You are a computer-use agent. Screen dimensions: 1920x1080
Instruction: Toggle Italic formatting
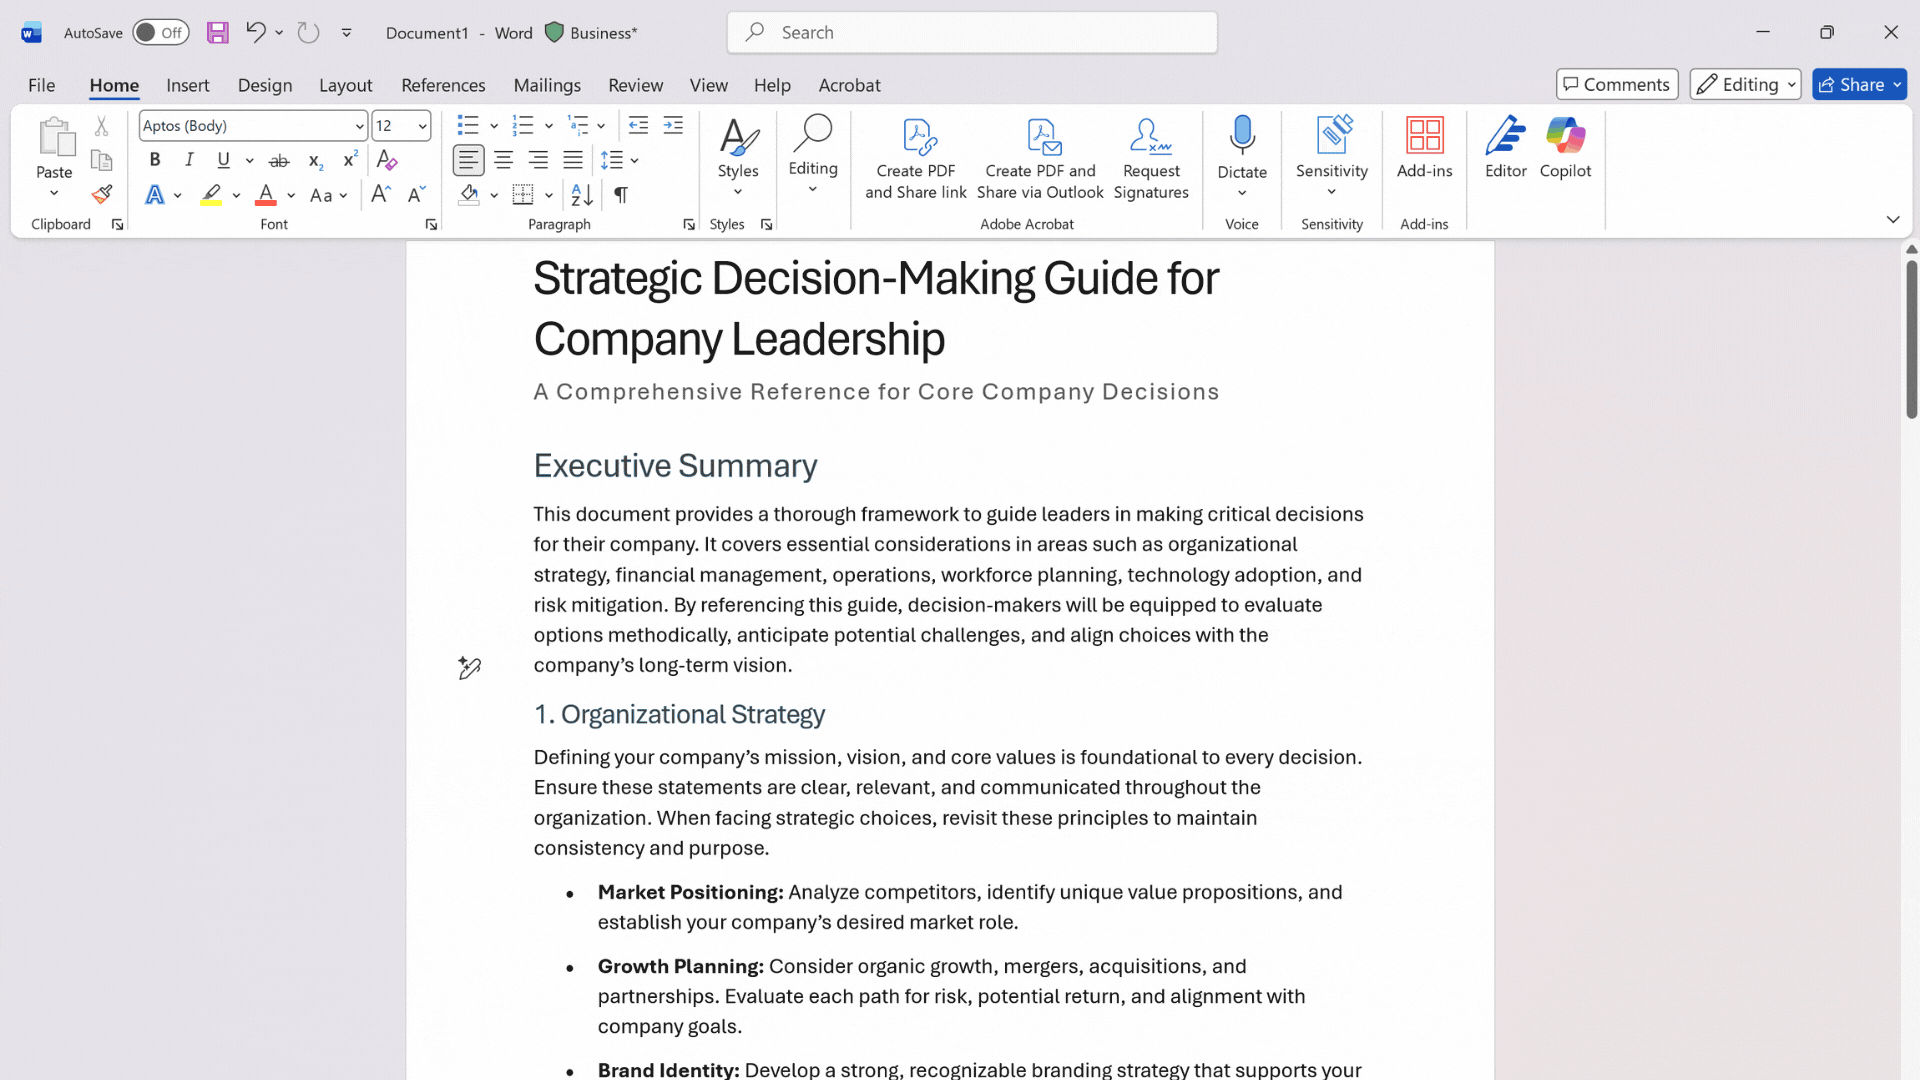189,160
